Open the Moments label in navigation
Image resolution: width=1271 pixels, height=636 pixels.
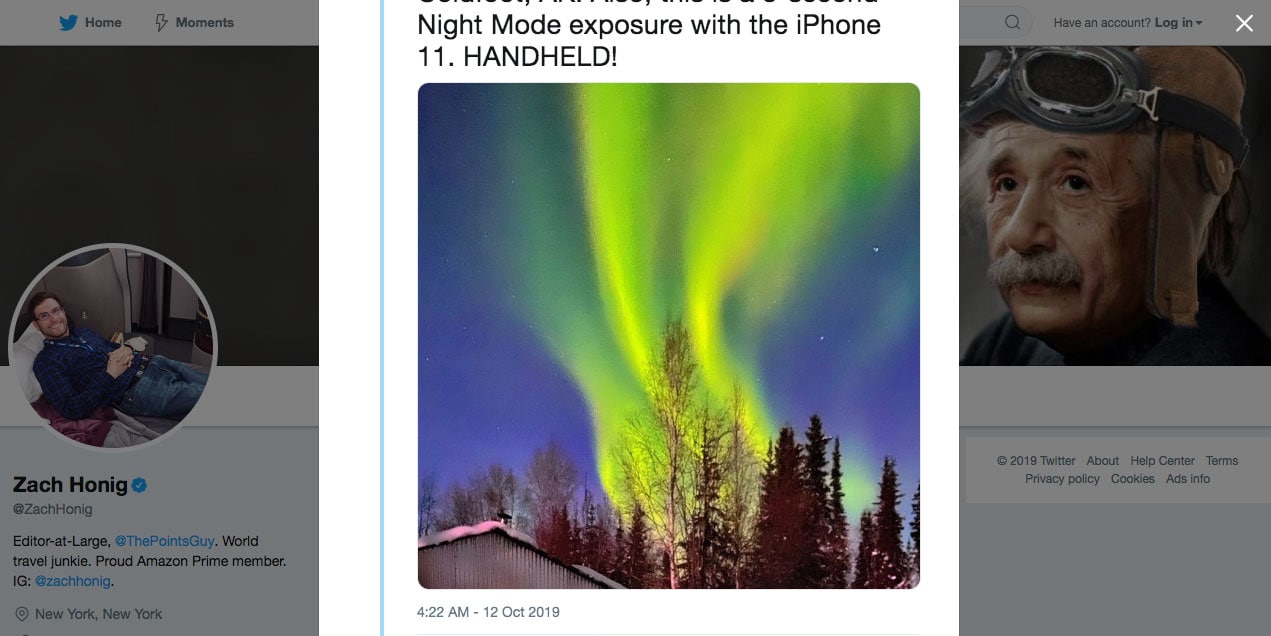[x=204, y=23]
